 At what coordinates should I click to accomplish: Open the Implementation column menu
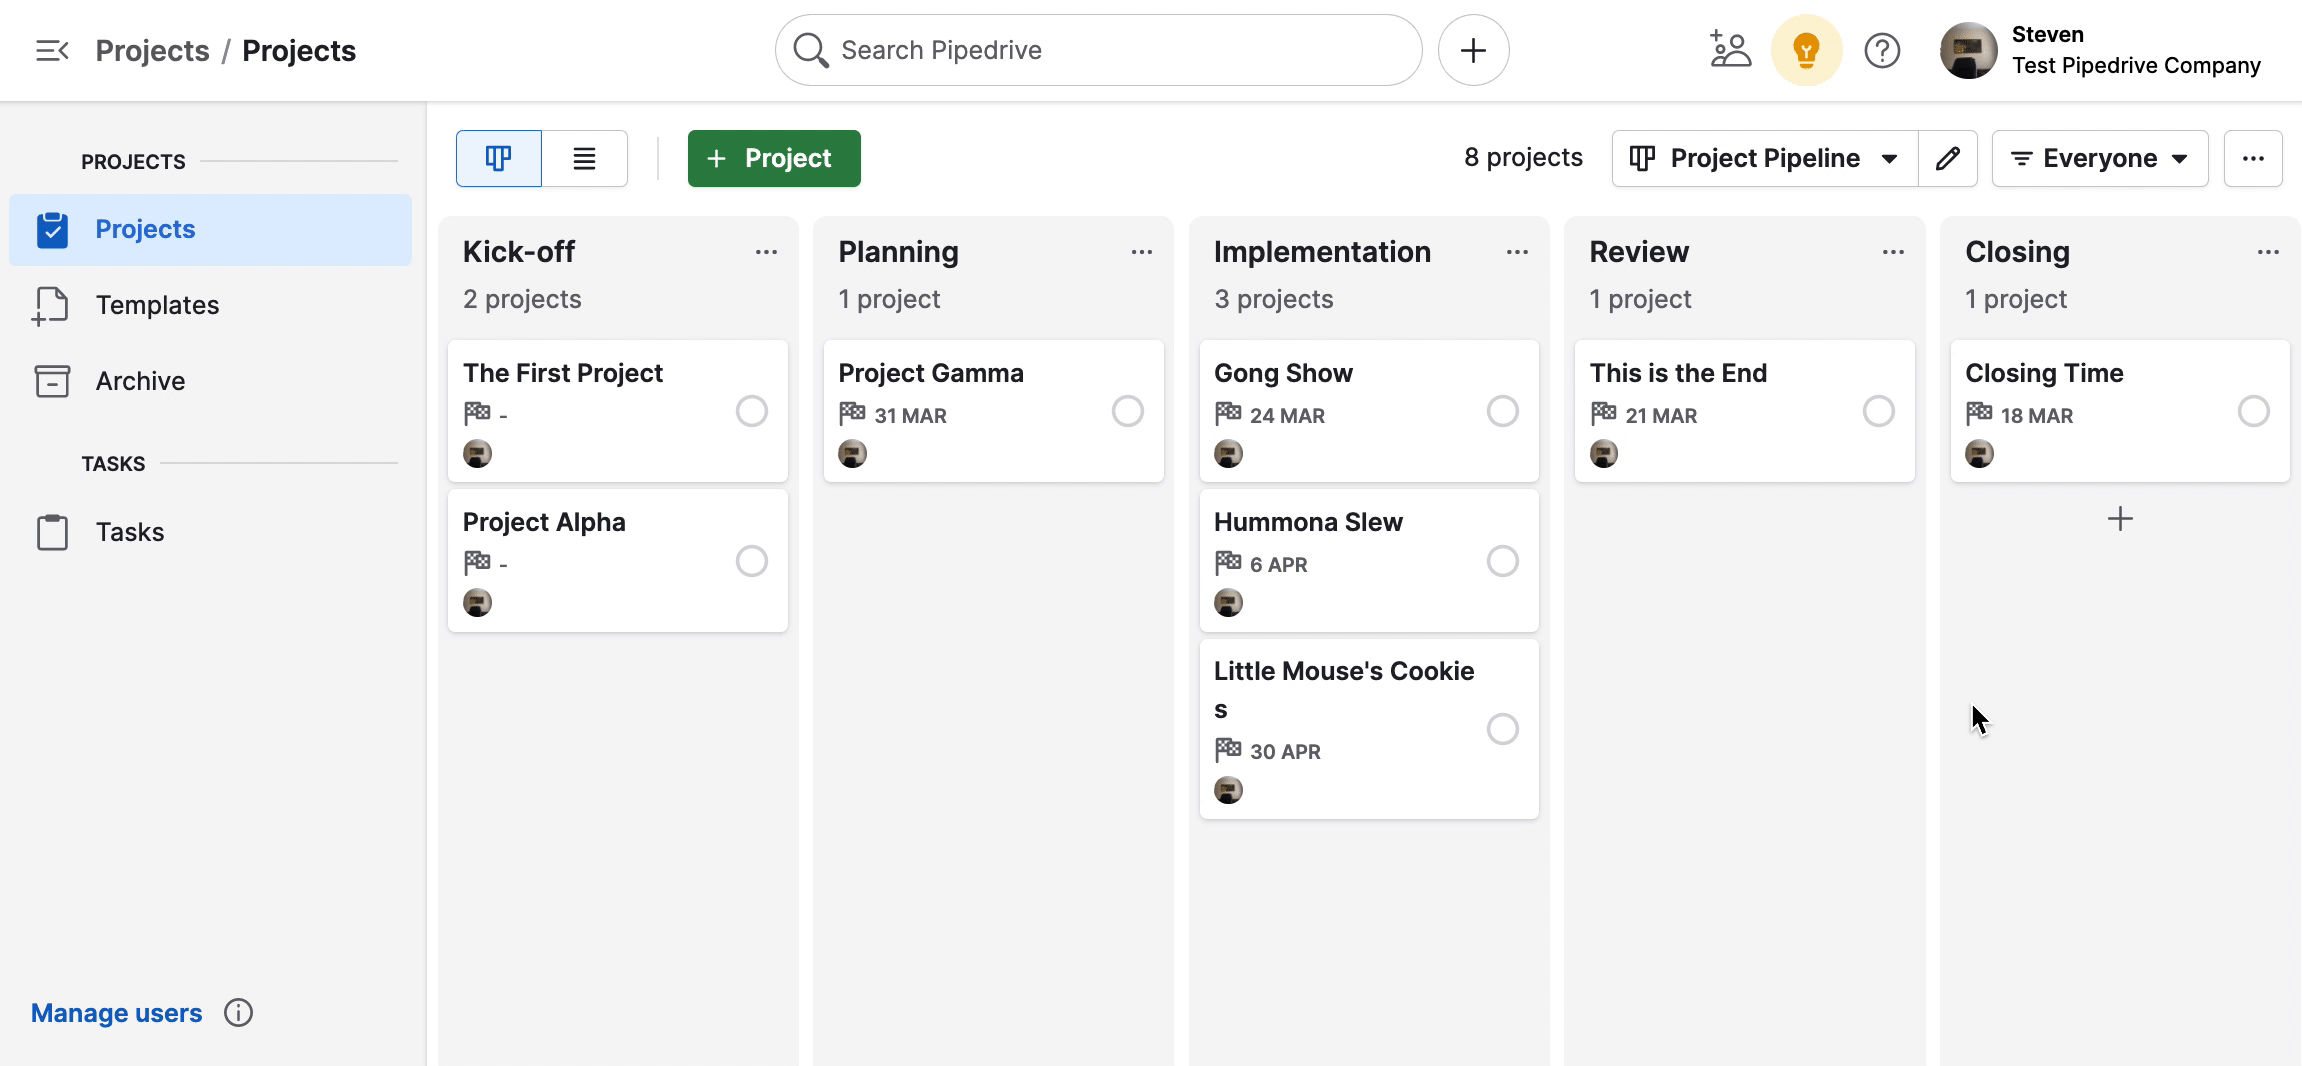(x=1517, y=251)
